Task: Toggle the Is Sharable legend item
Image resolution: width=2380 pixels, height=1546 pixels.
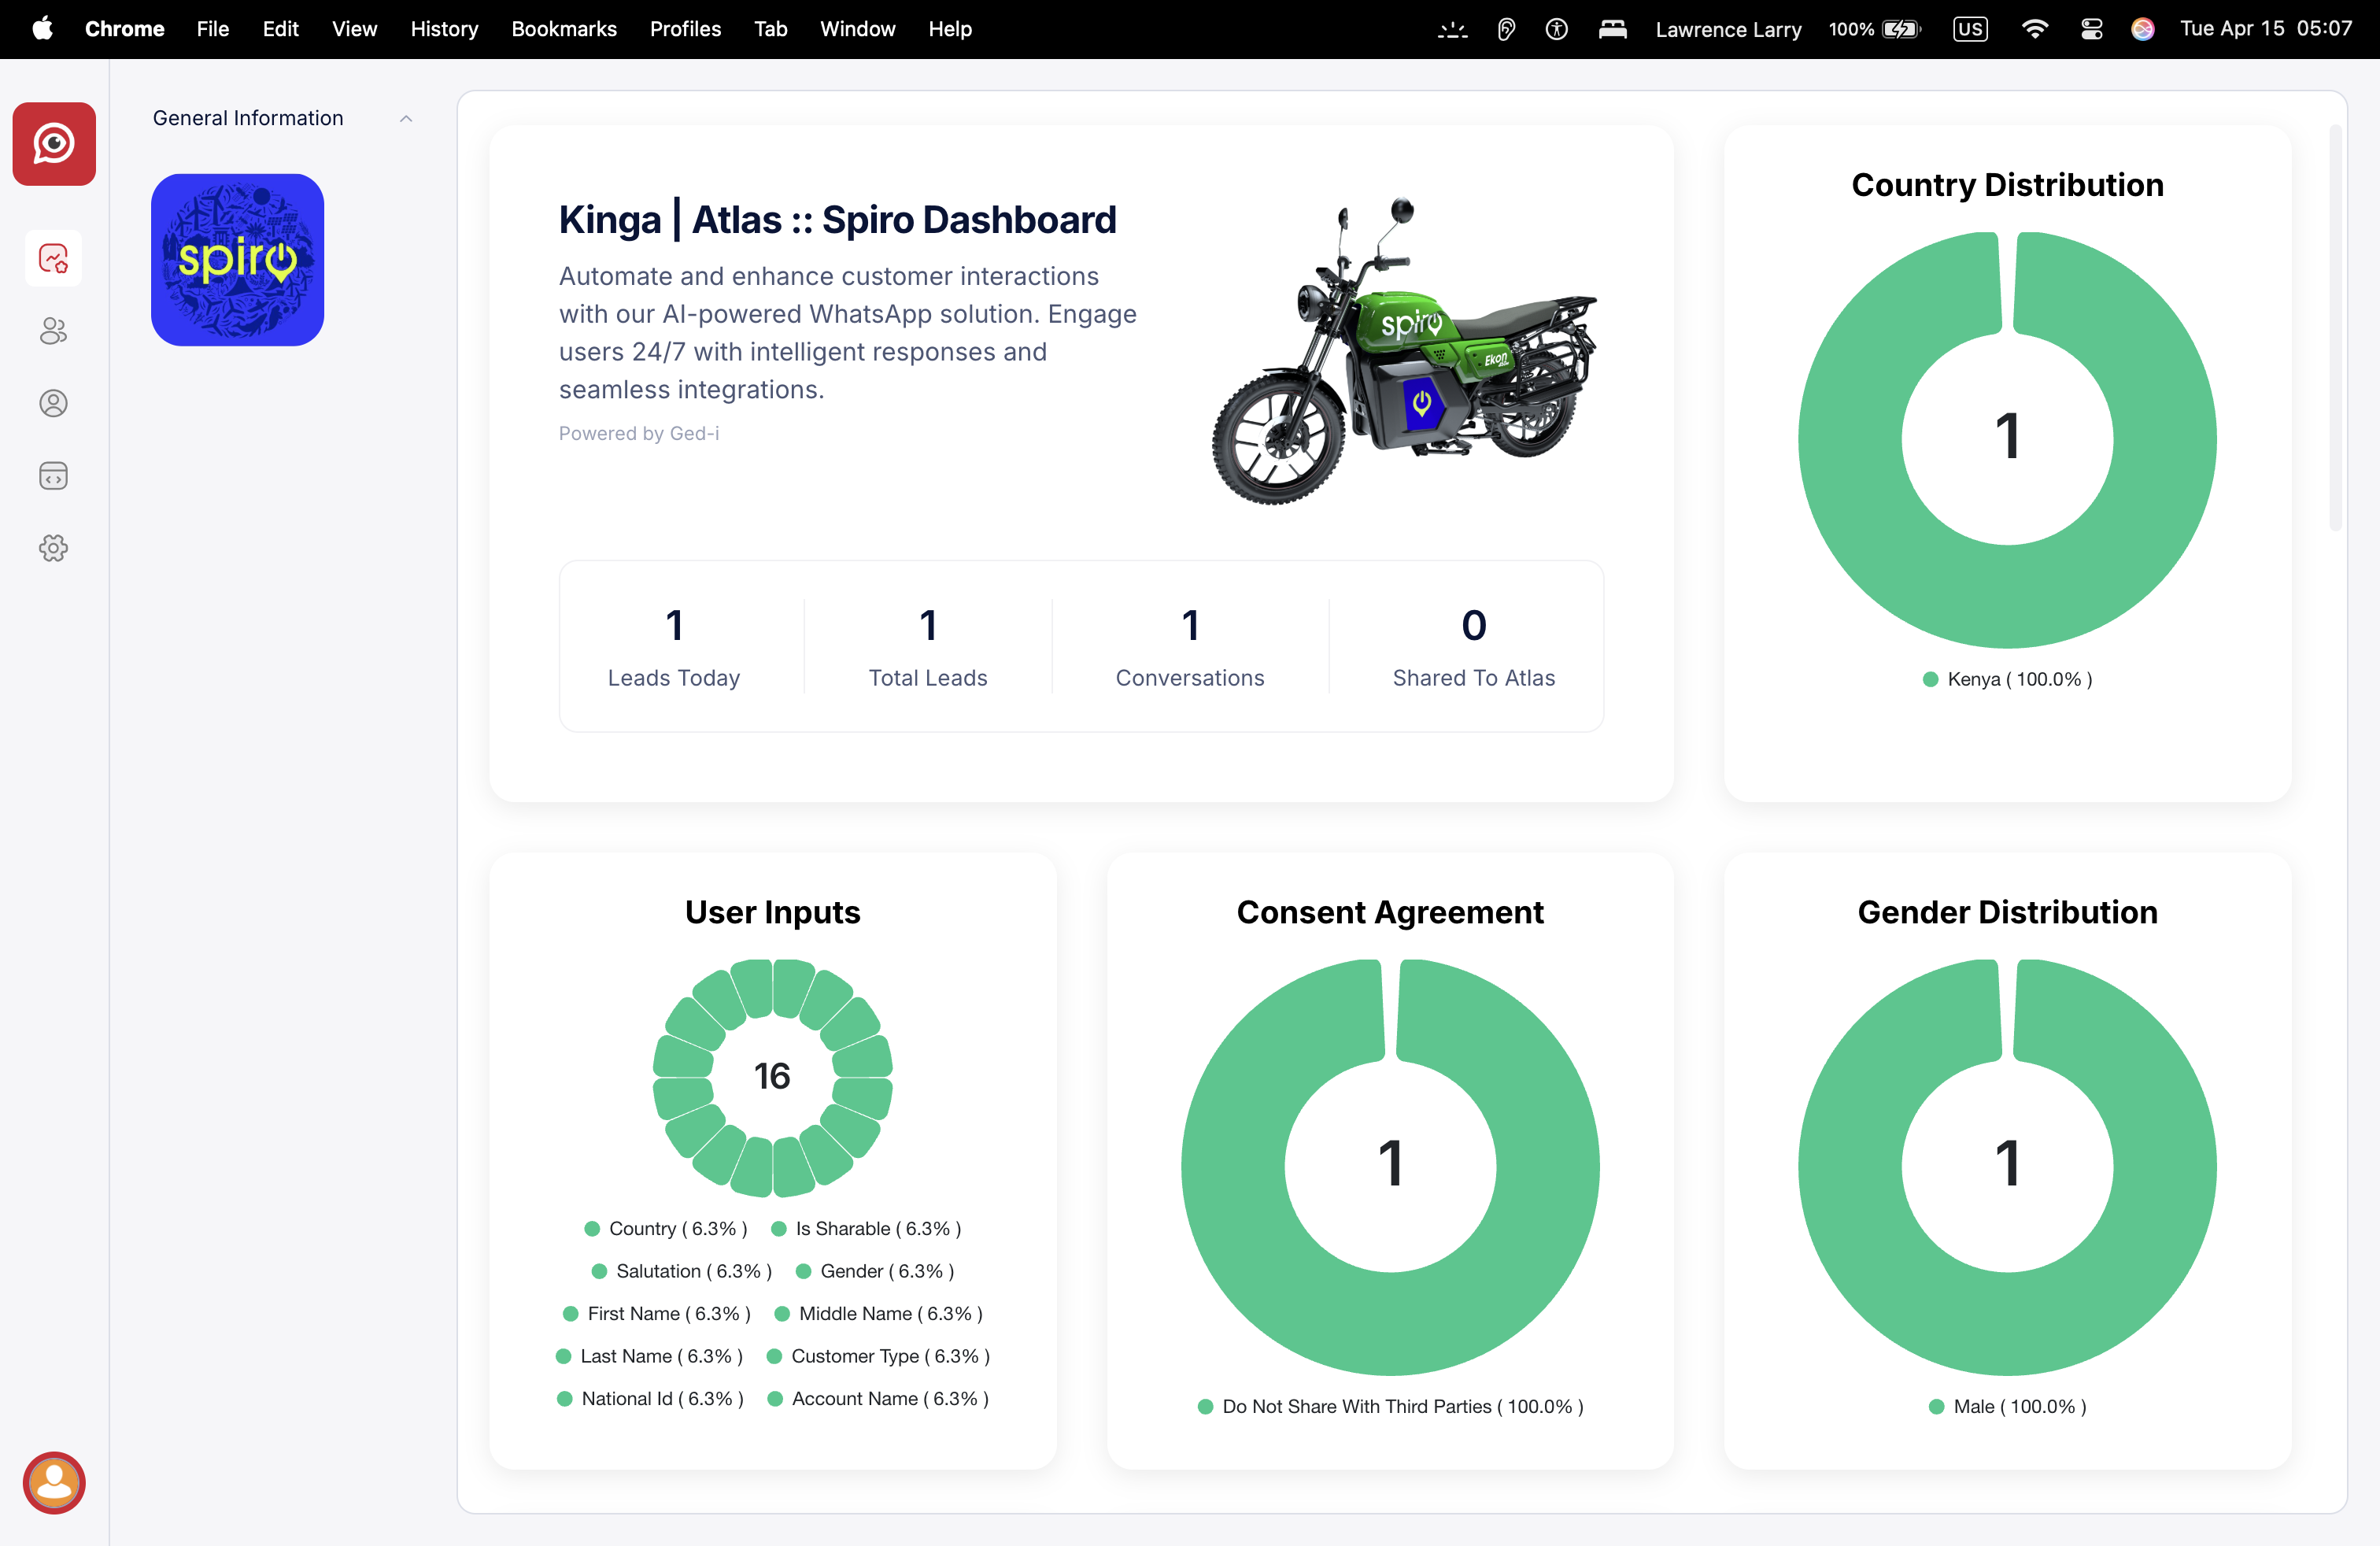Action: (x=866, y=1228)
